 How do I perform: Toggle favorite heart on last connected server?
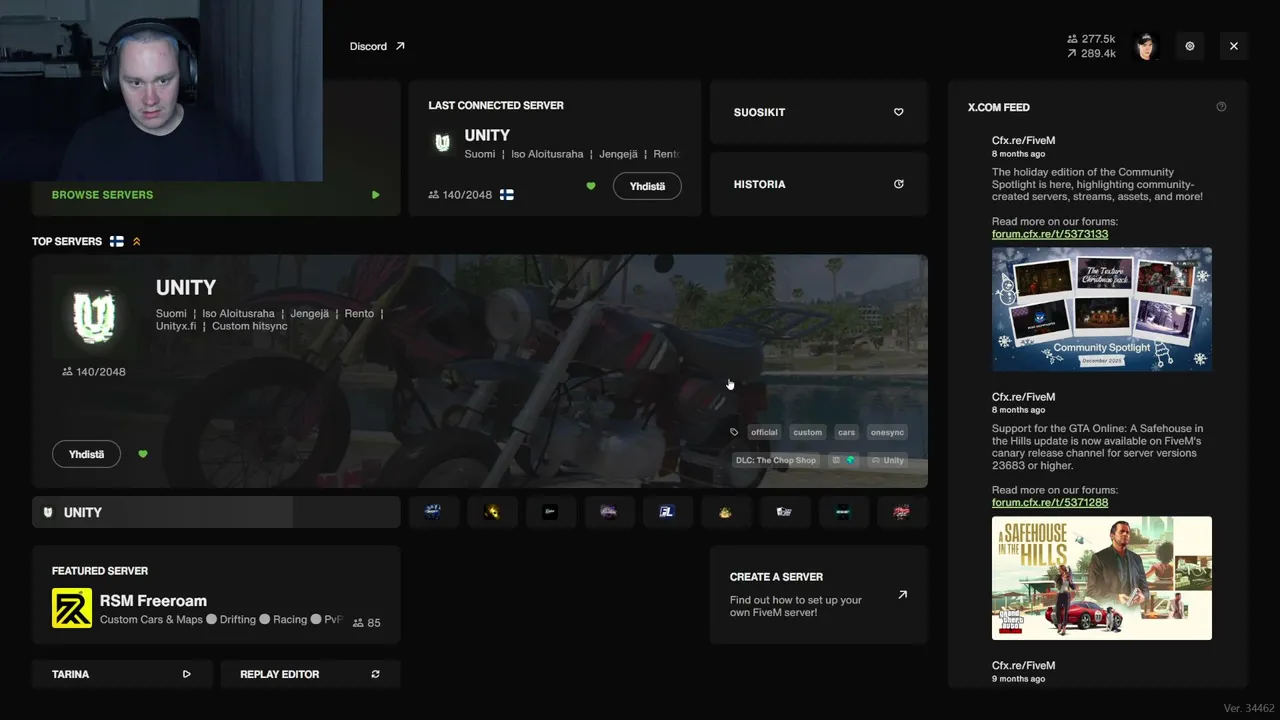click(x=591, y=186)
